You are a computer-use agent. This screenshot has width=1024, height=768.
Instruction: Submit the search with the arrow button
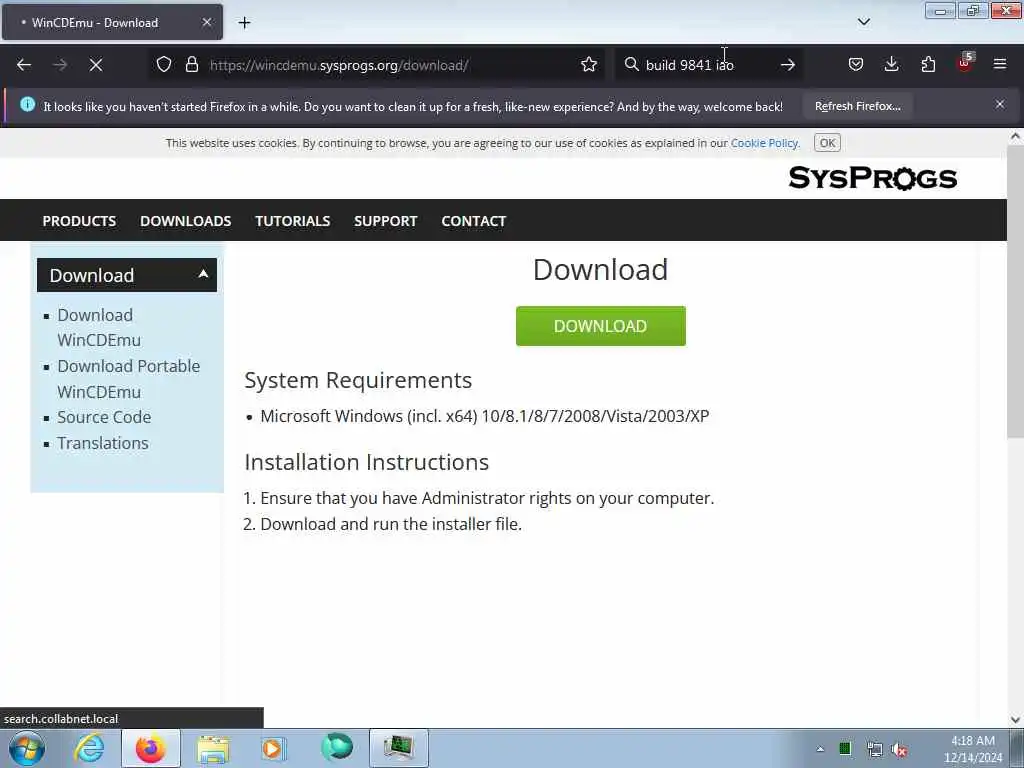(x=788, y=65)
